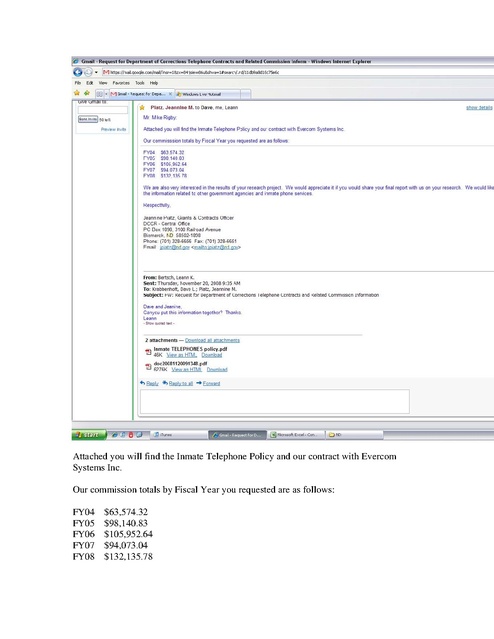Click the FY08 $132,135.78 line in email
Image resolution: width=494 pixels, height=639 pixels.
(165, 176)
